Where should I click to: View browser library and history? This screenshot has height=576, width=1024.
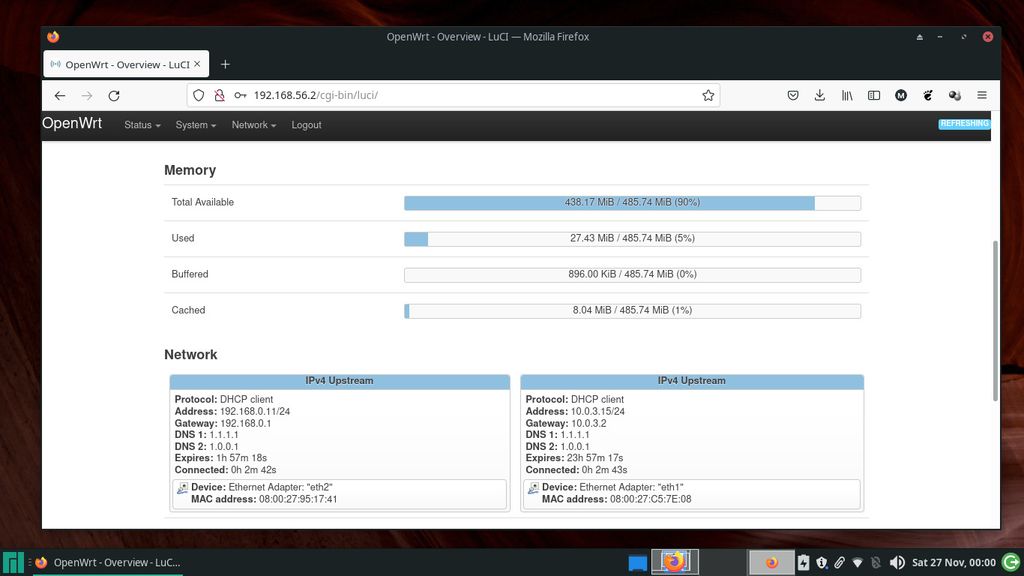coord(847,94)
